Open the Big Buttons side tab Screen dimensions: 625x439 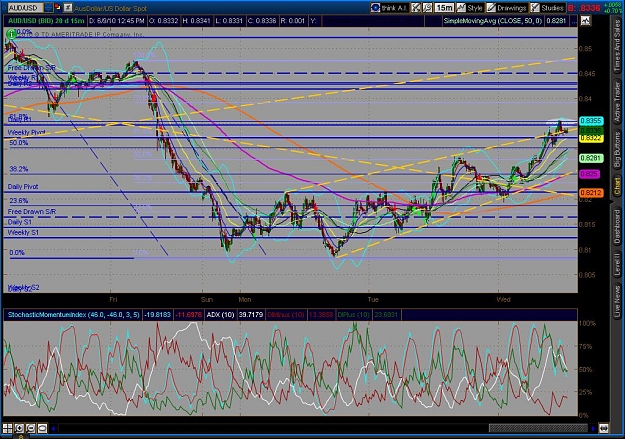[x=617, y=150]
